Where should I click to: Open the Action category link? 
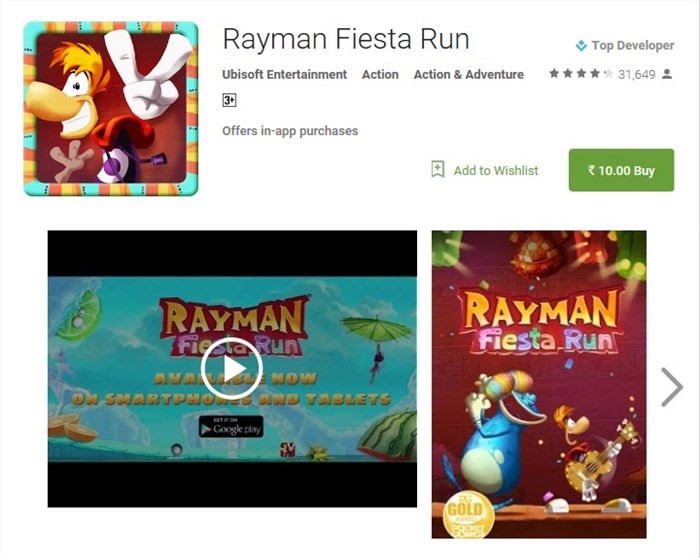pos(380,74)
